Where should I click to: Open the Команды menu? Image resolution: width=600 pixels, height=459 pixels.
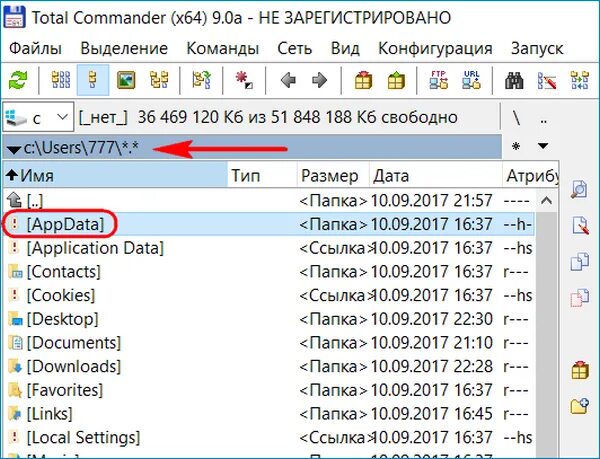click(x=223, y=49)
